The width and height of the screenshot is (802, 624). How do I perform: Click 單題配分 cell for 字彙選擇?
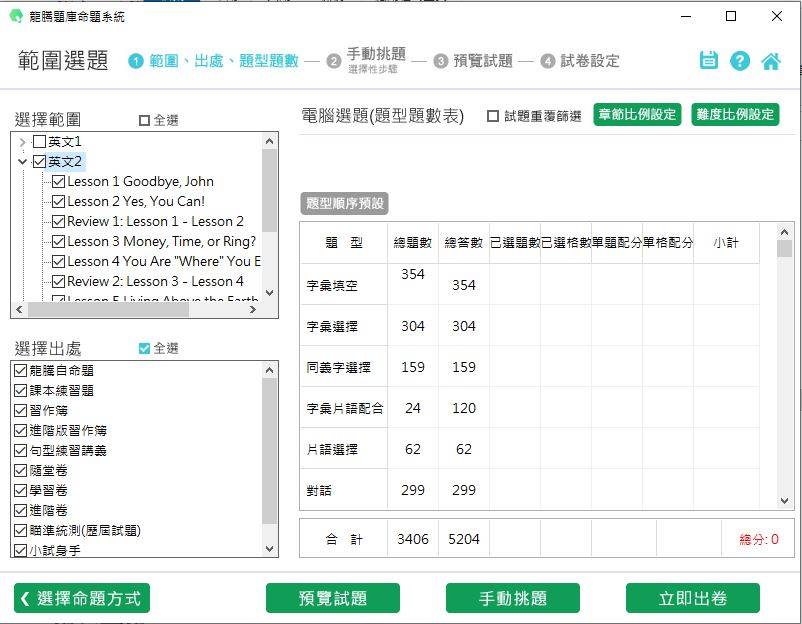click(x=617, y=326)
